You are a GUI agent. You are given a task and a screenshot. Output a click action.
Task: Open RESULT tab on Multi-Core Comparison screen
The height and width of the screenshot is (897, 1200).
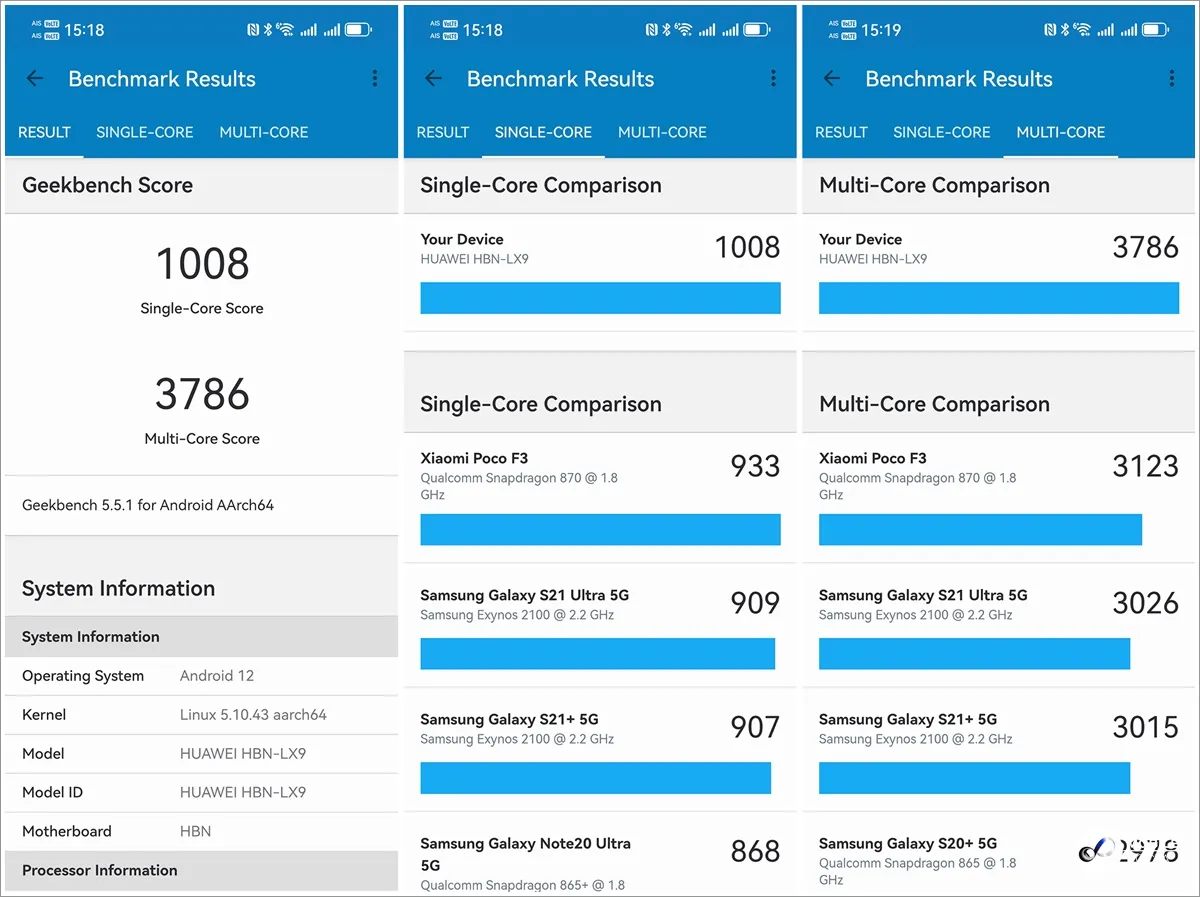(x=841, y=132)
